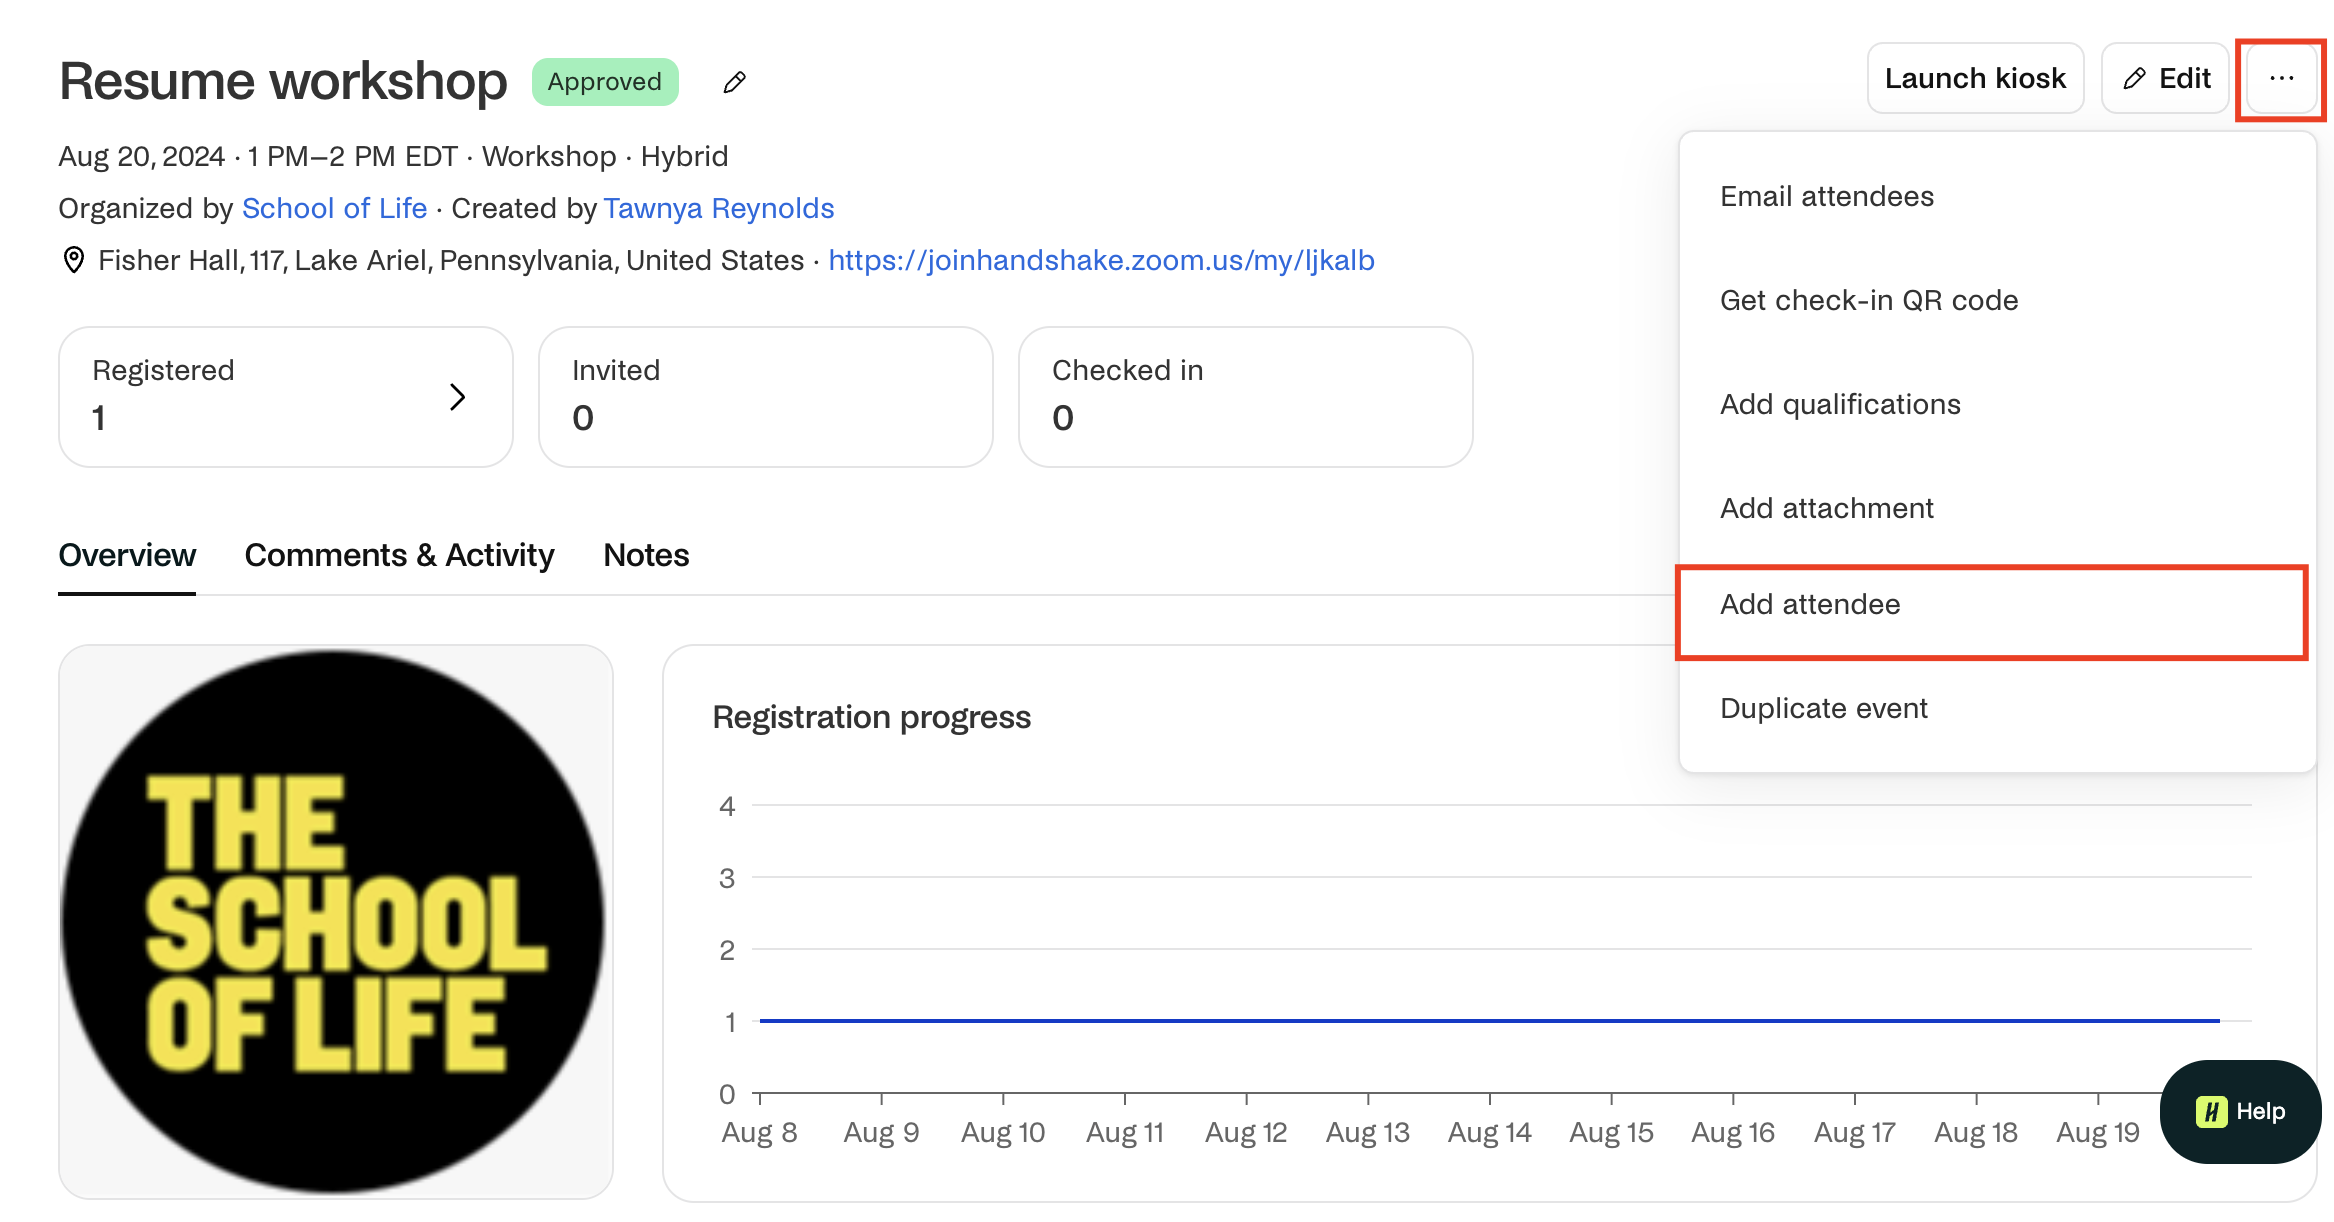Click the Registration progress heading
The height and width of the screenshot is (1222, 2334).
[x=871, y=717]
